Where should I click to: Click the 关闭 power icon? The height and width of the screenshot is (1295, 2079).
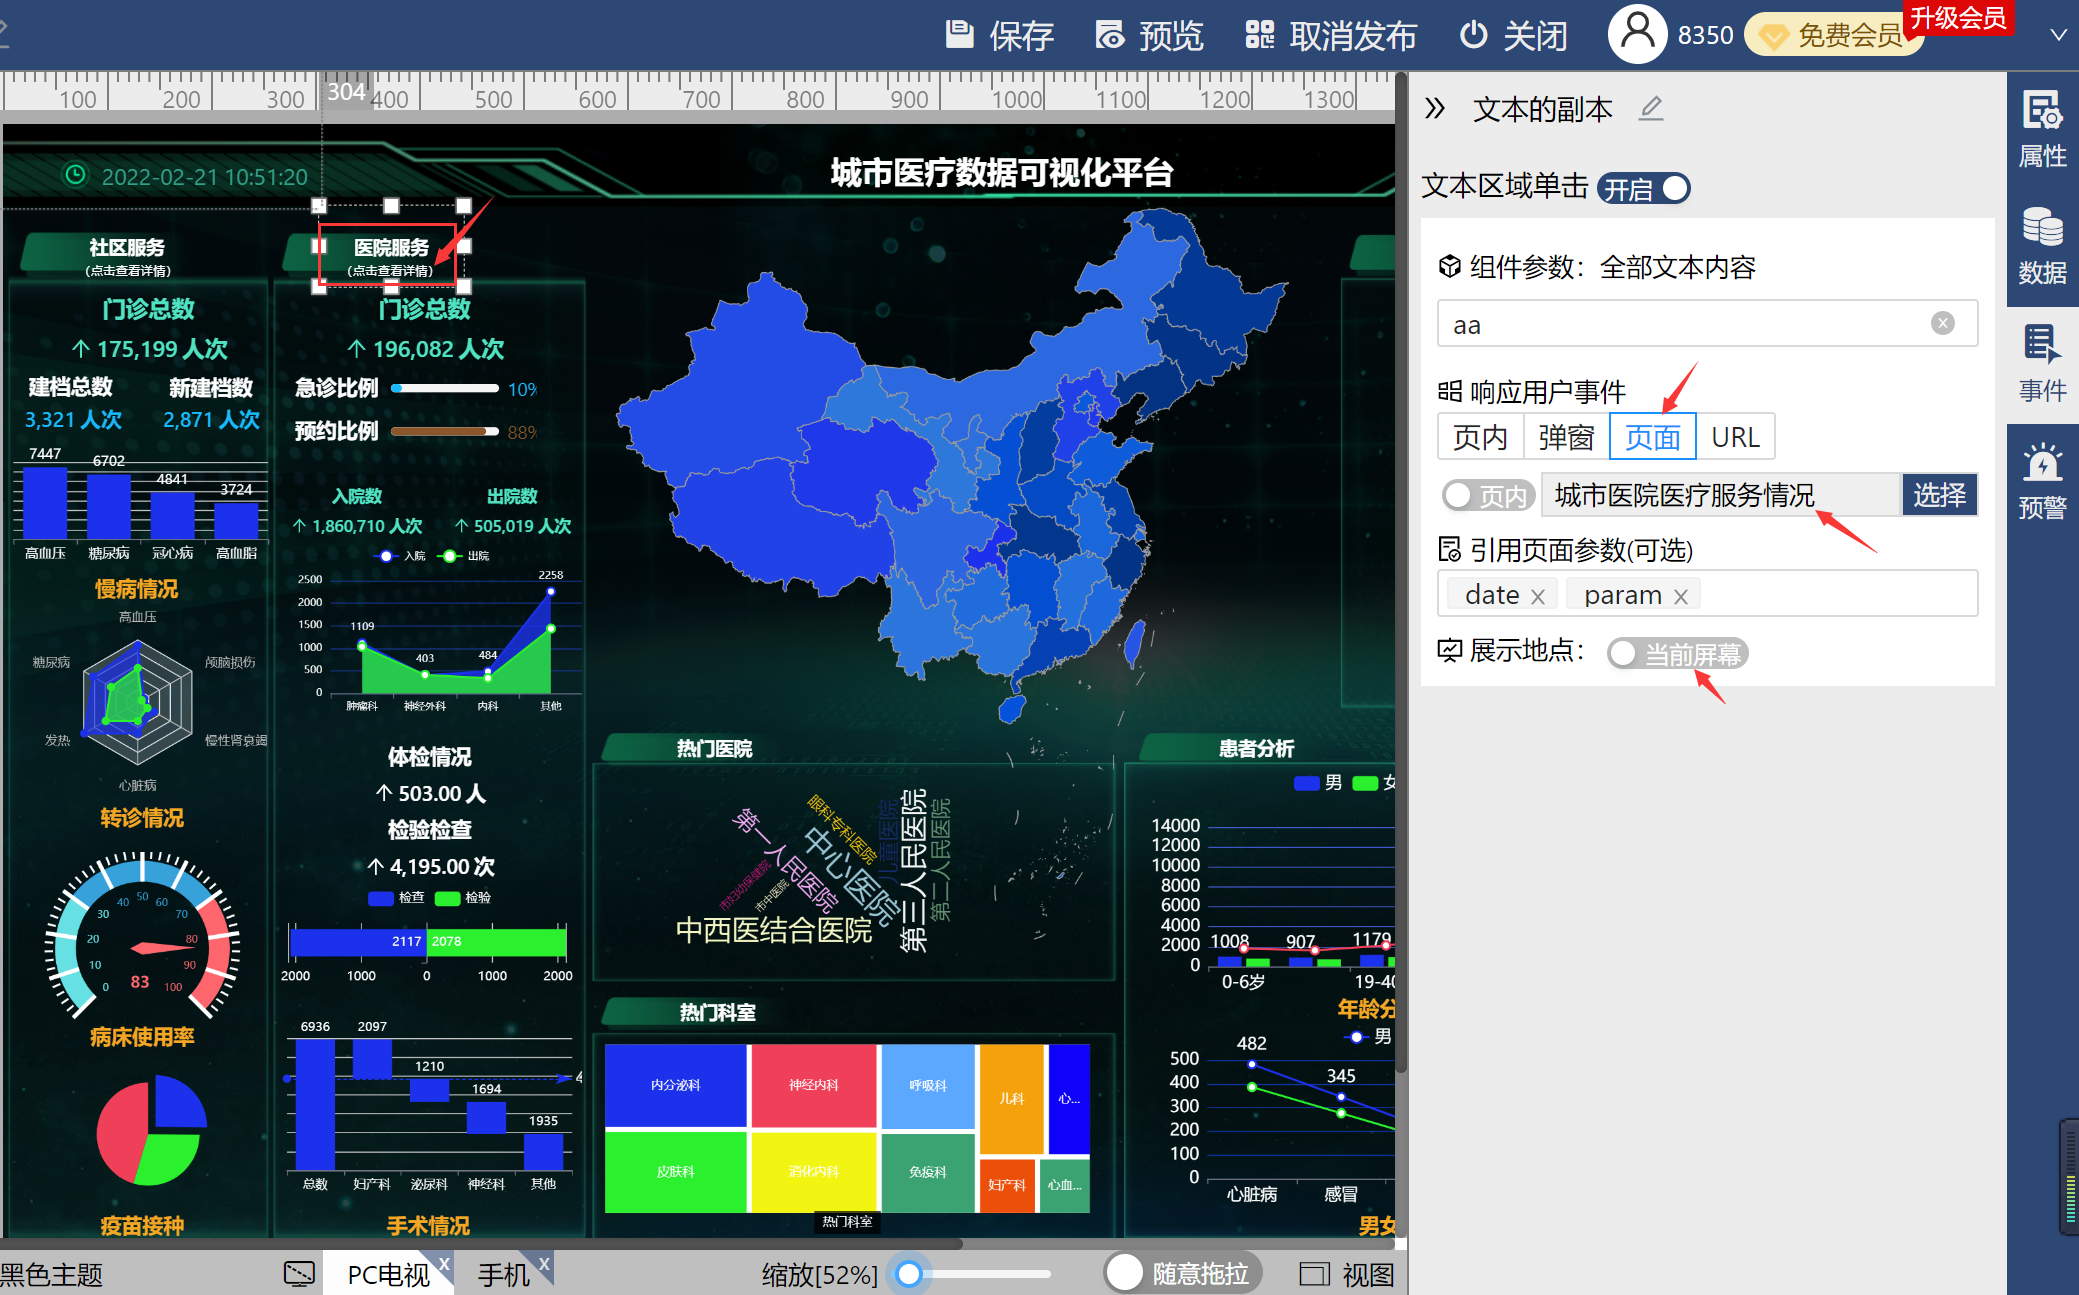[x=1473, y=35]
